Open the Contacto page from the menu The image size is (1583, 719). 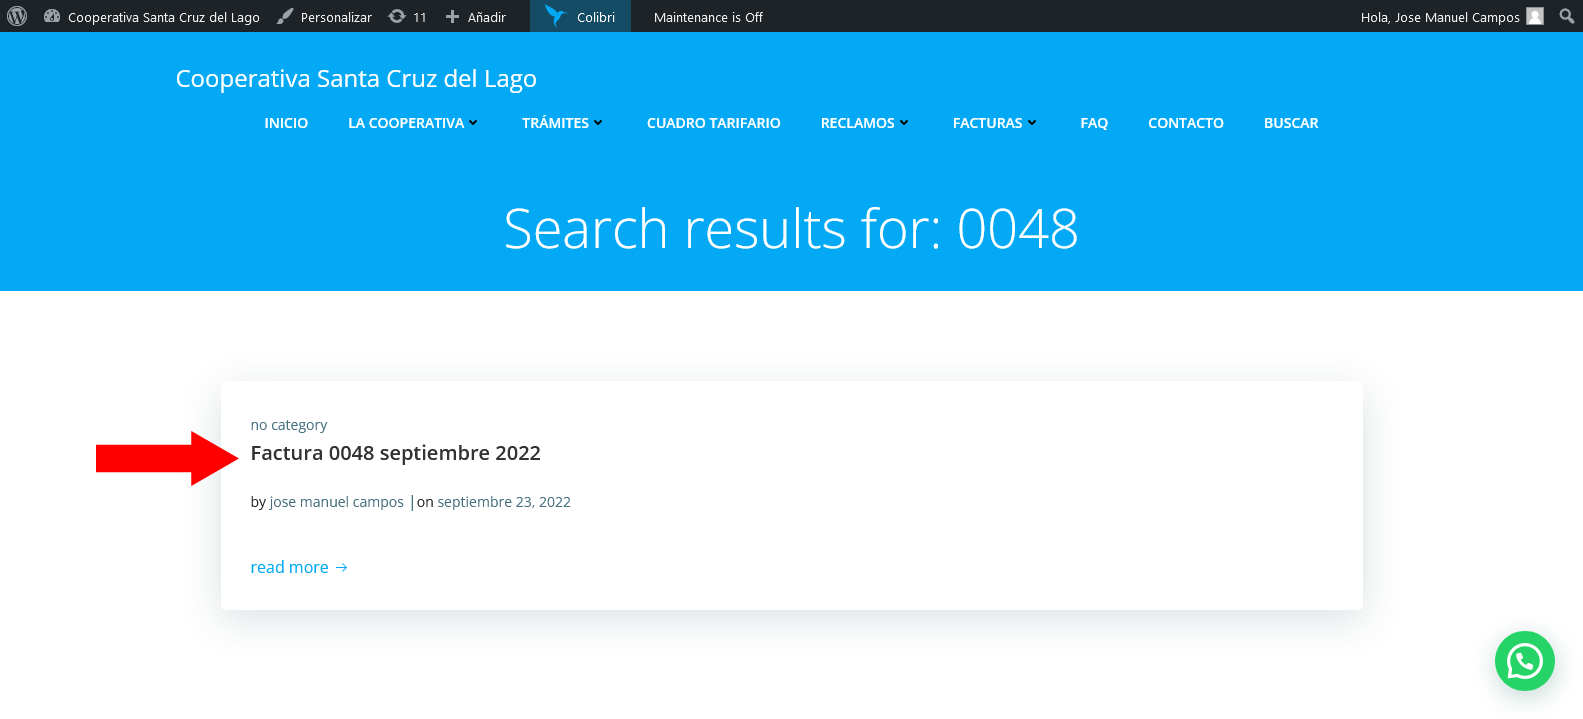(x=1185, y=123)
